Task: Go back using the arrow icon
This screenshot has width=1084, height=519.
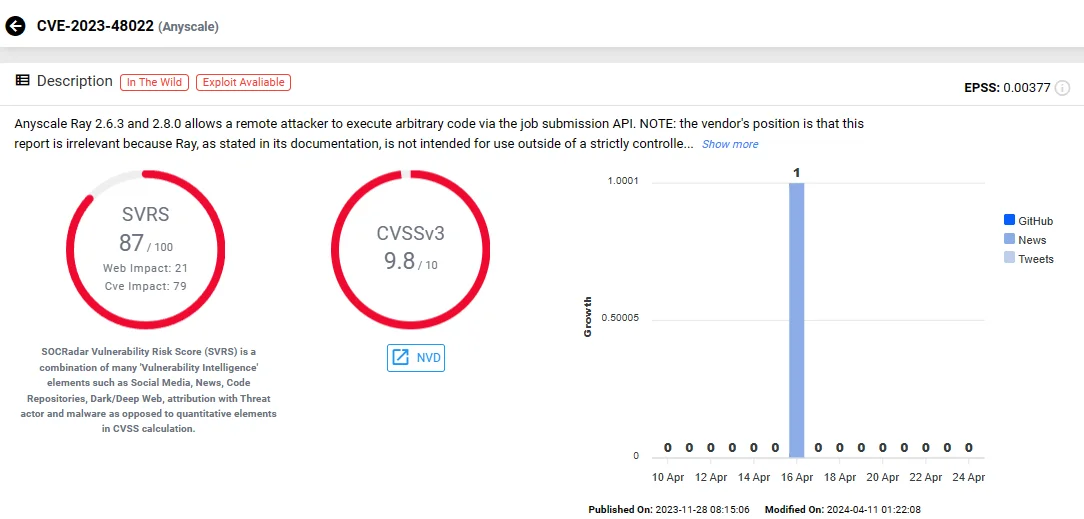Action: tap(15, 27)
